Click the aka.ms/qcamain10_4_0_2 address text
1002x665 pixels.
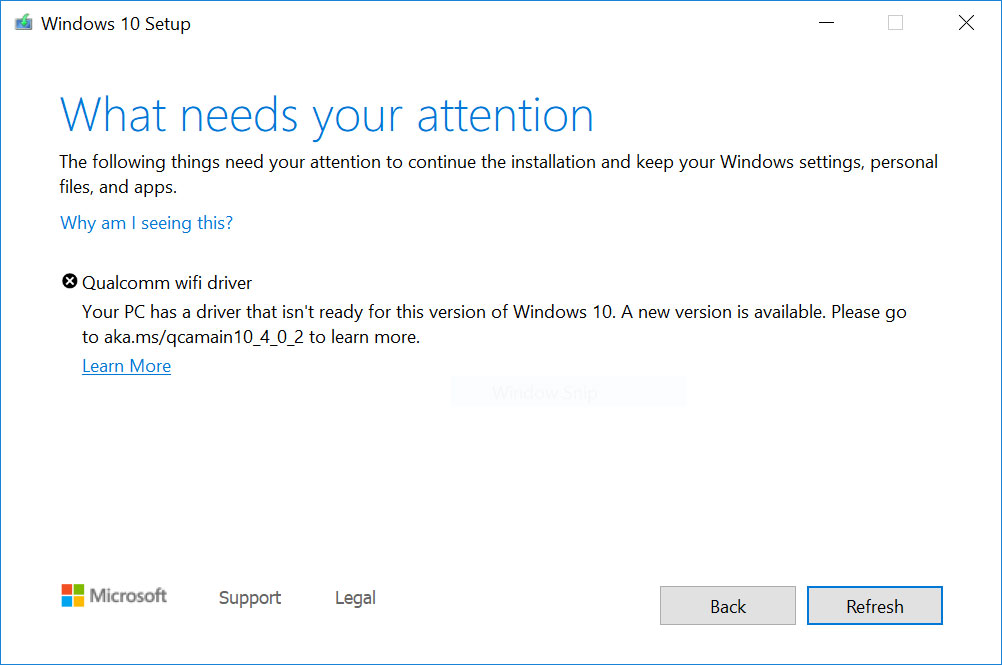click(x=204, y=337)
